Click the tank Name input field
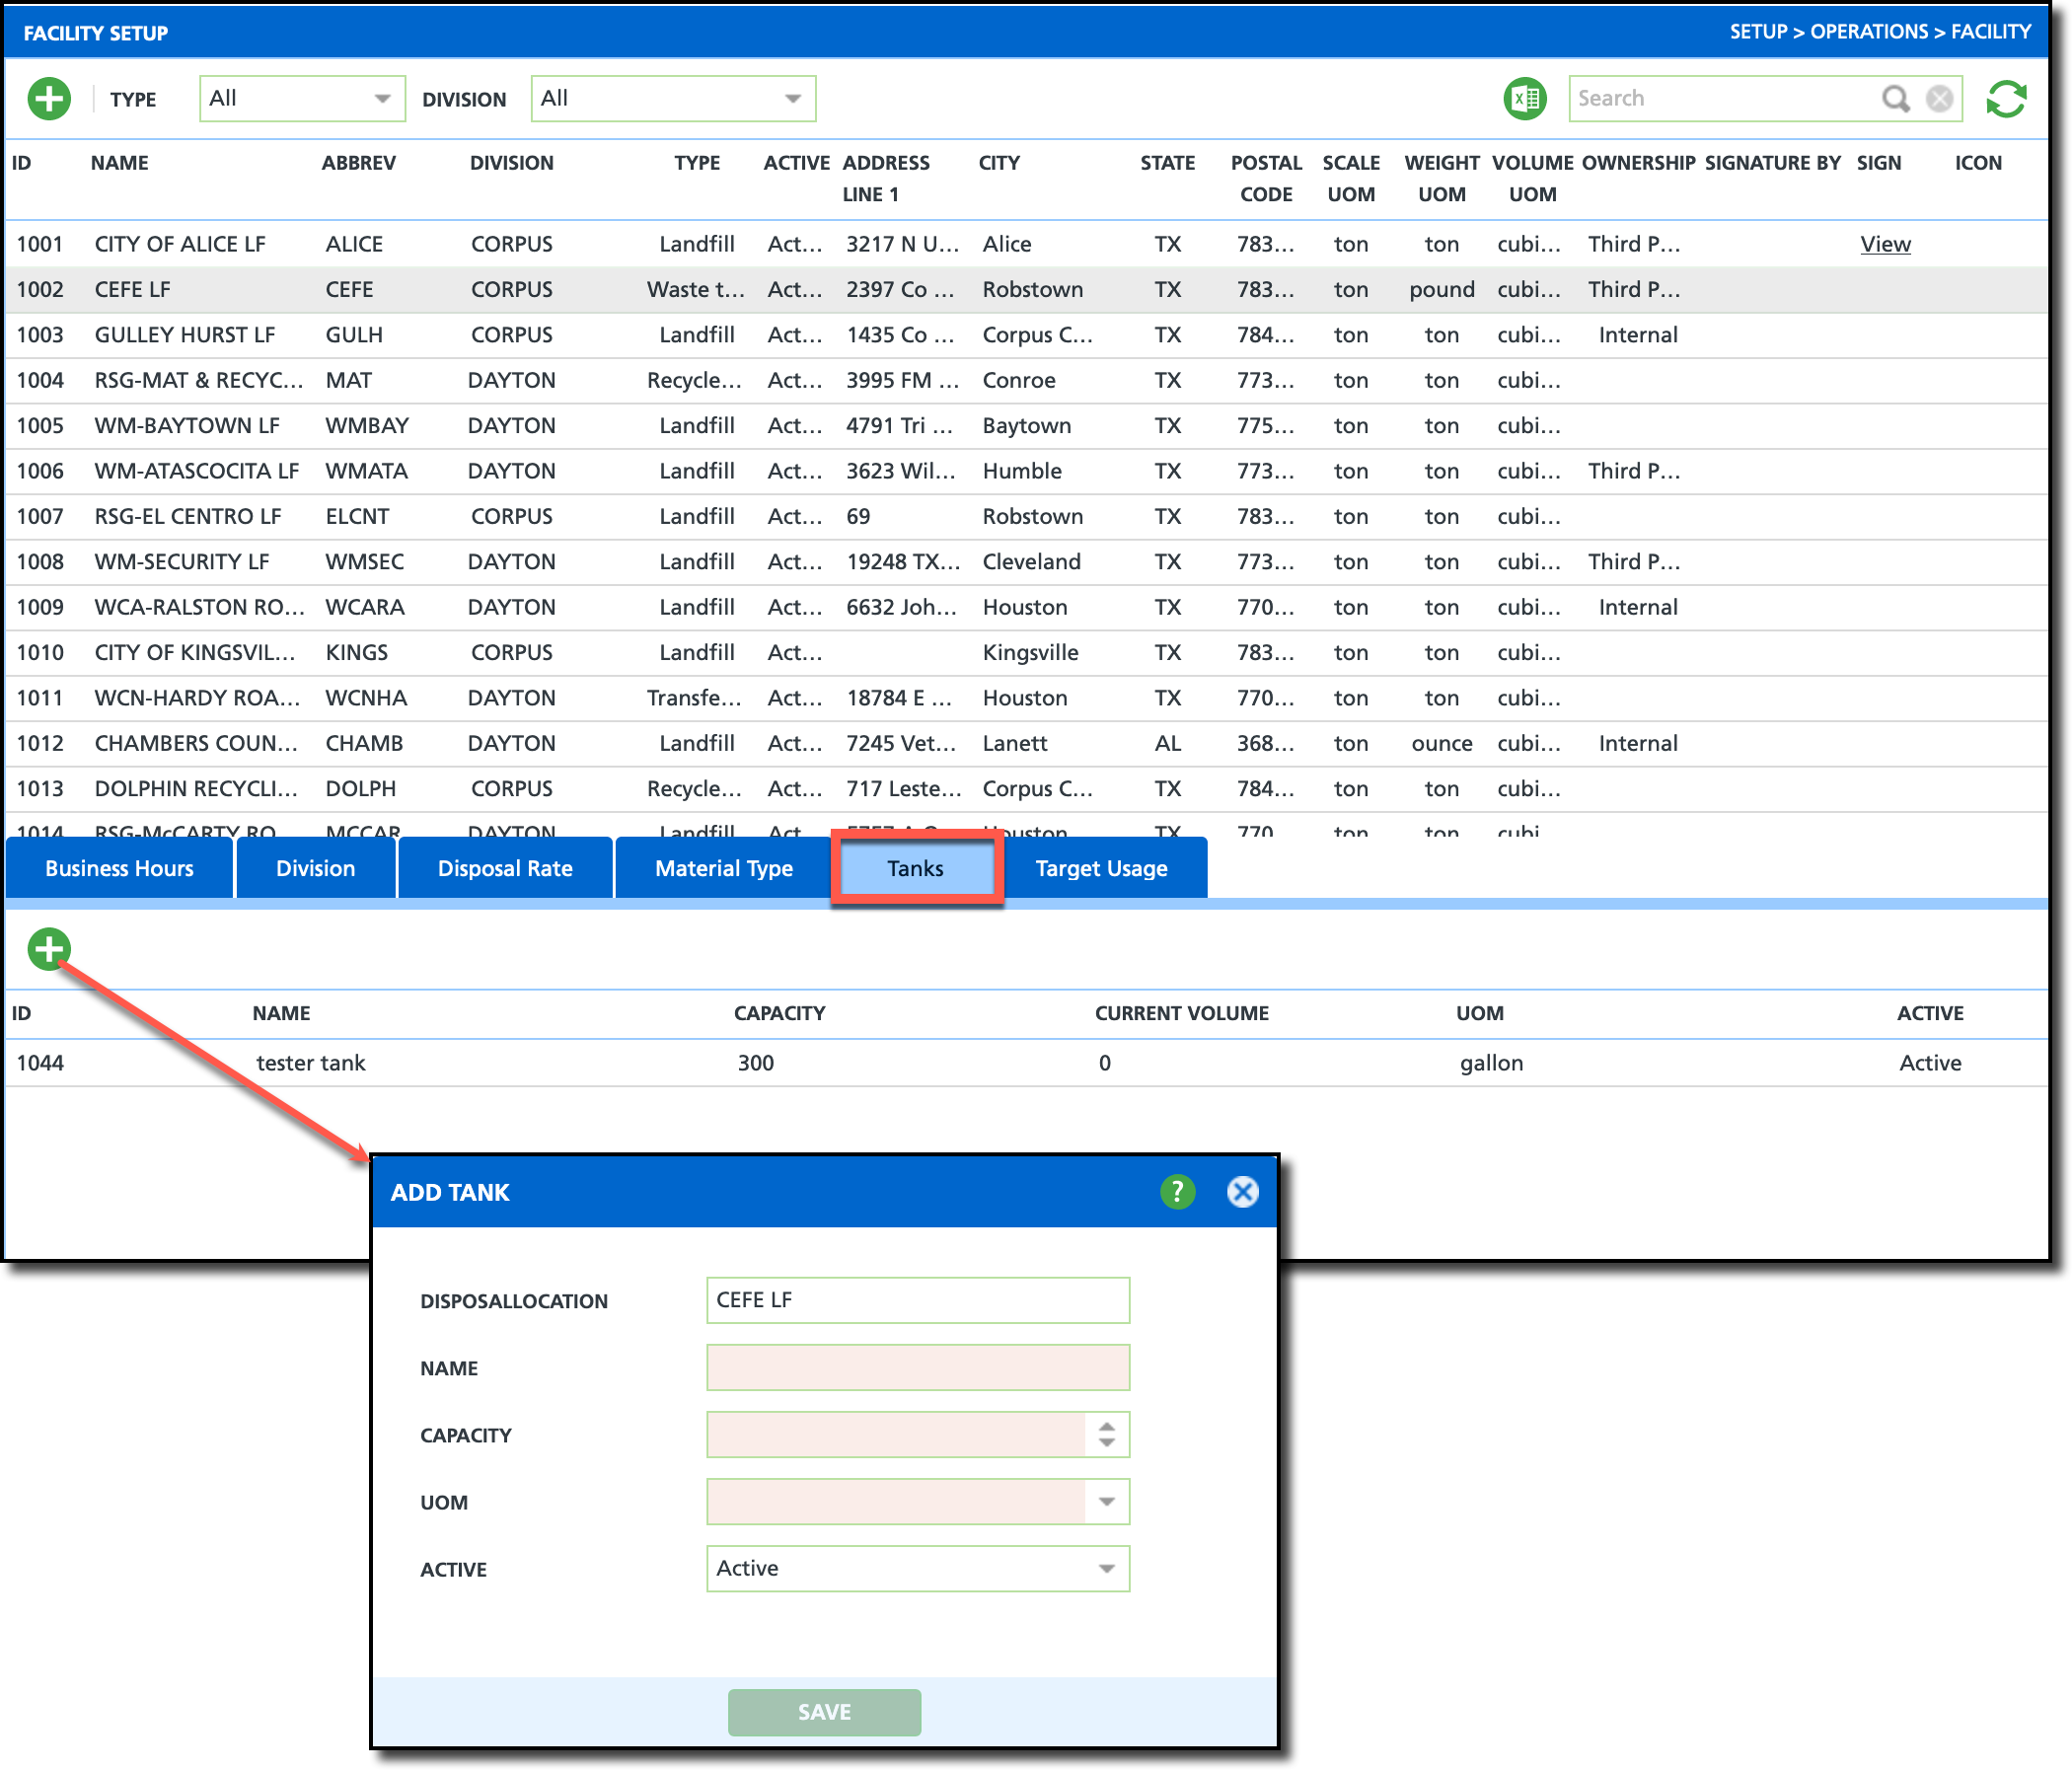This screenshot has height=1770, width=2072. (917, 1367)
